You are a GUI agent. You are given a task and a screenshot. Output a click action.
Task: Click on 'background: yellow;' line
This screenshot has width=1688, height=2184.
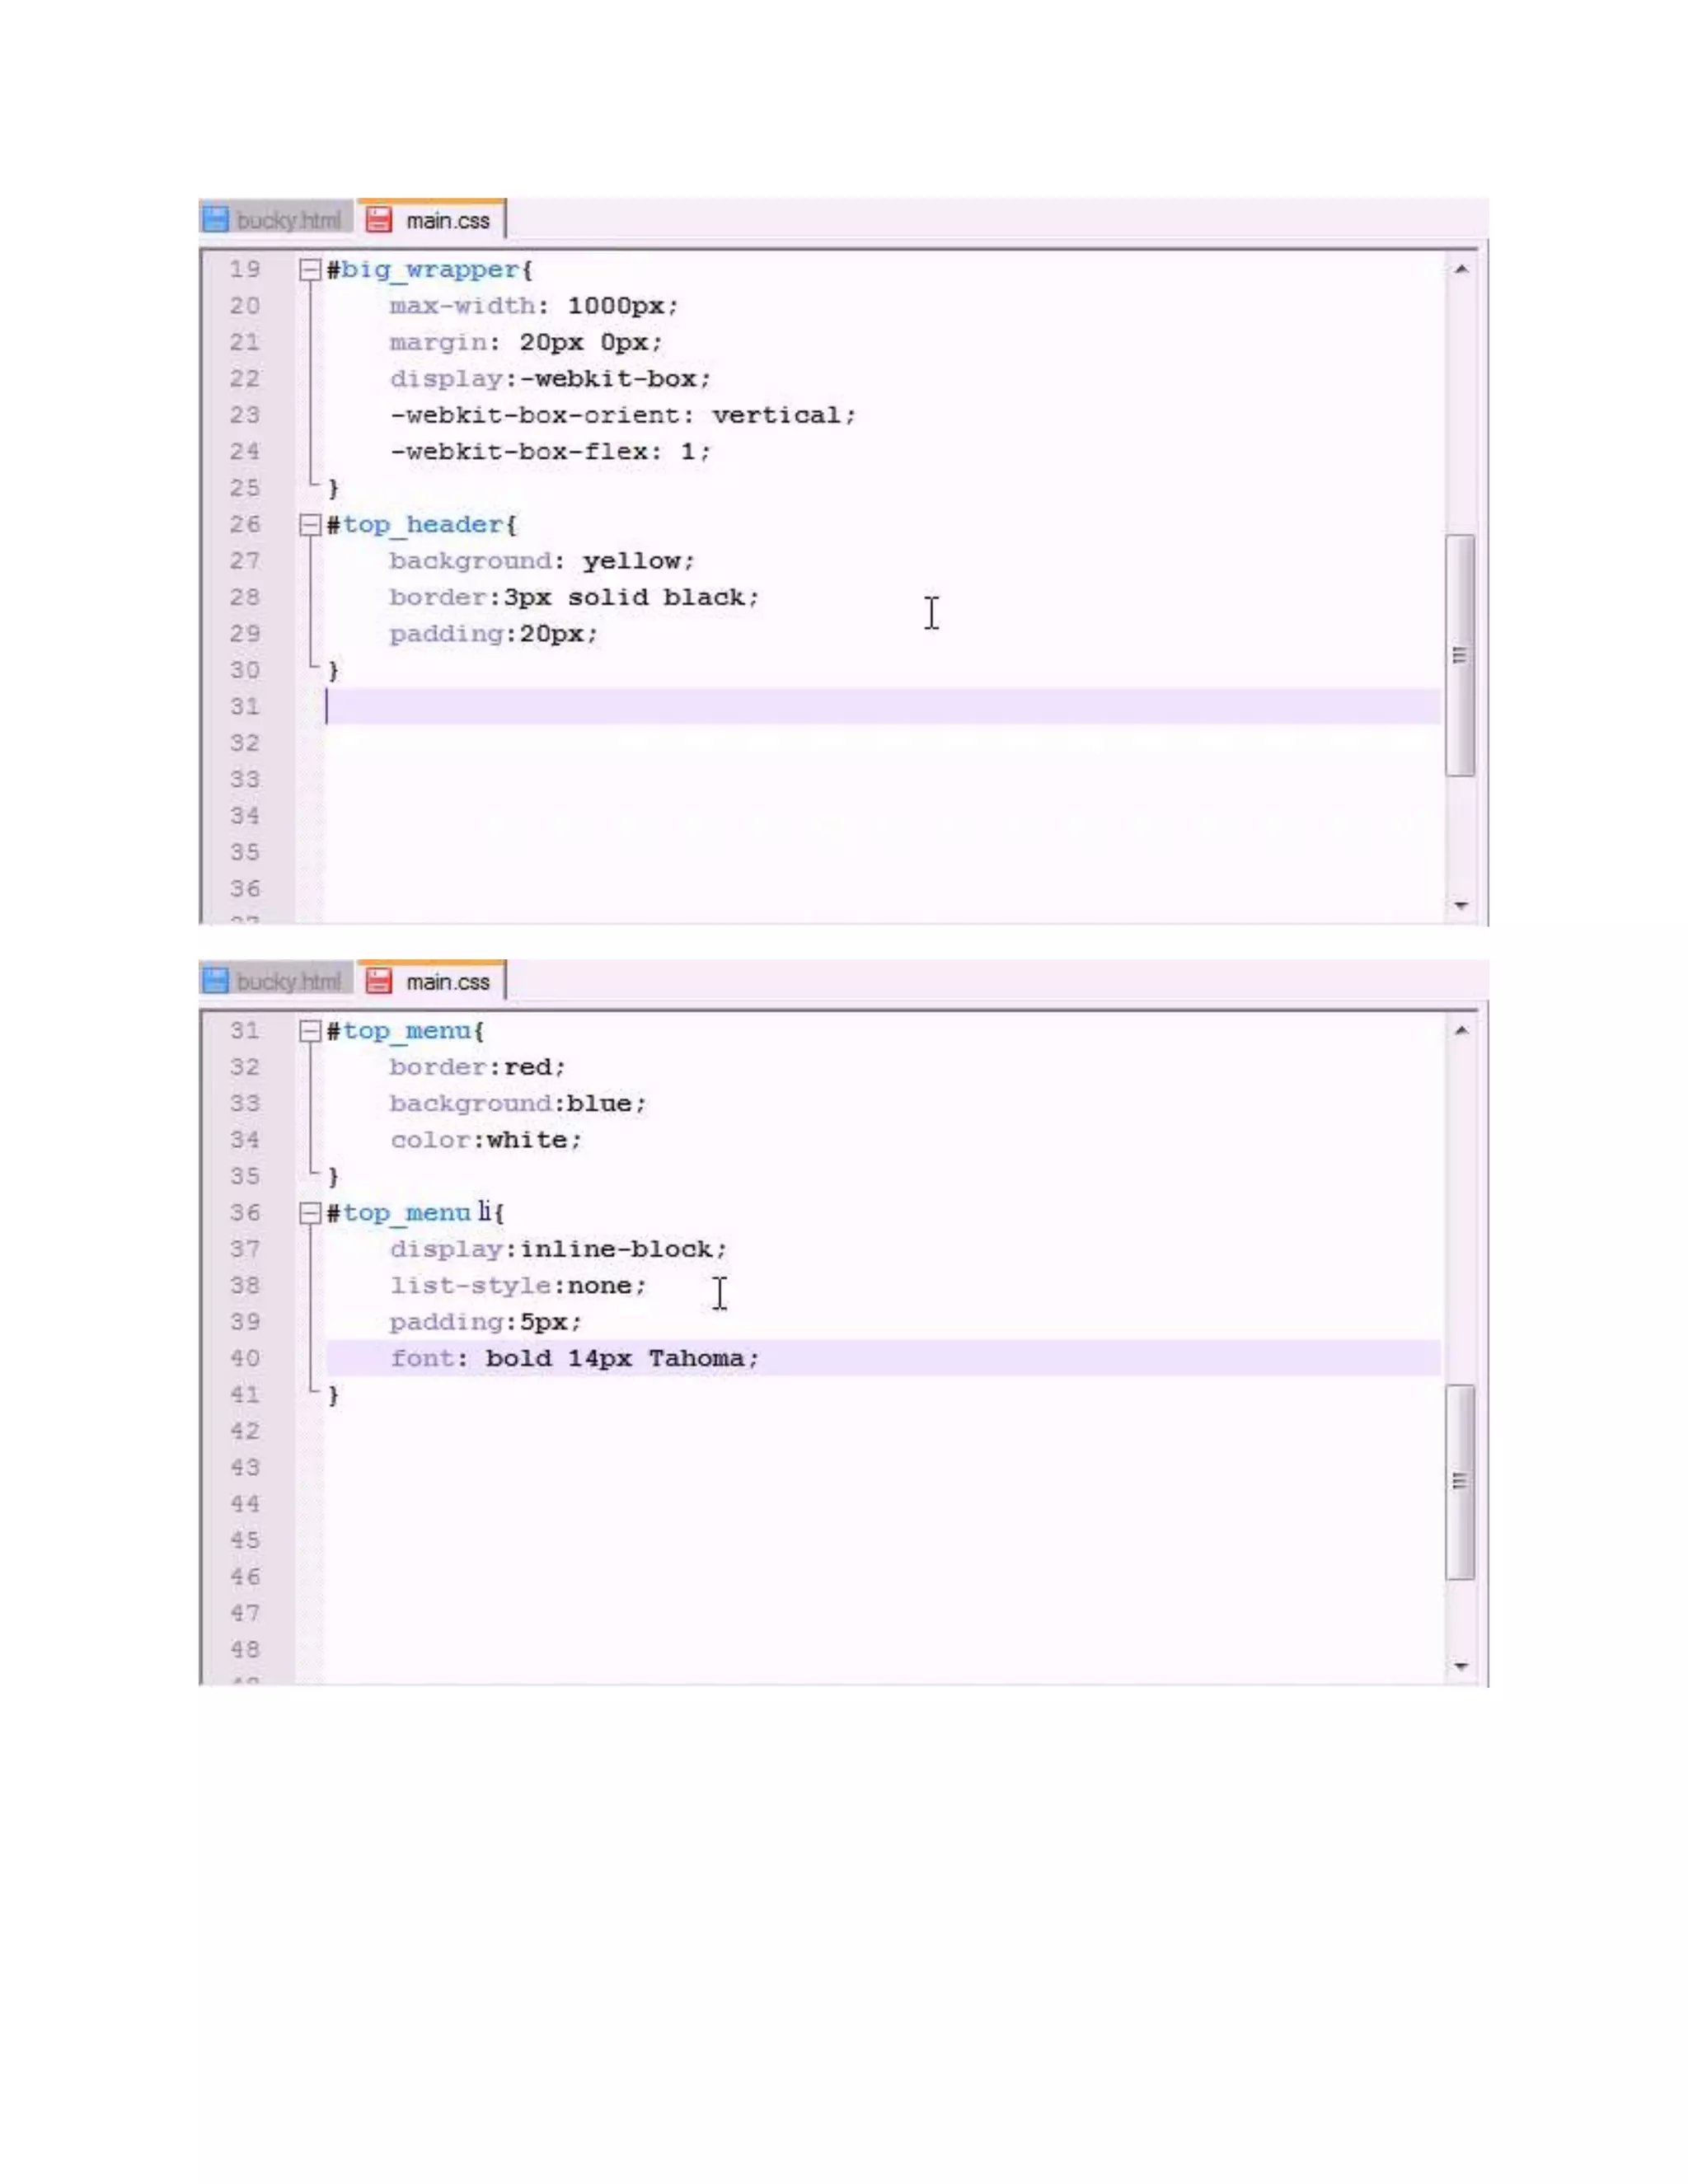pyautogui.click(x=541, y=561)
